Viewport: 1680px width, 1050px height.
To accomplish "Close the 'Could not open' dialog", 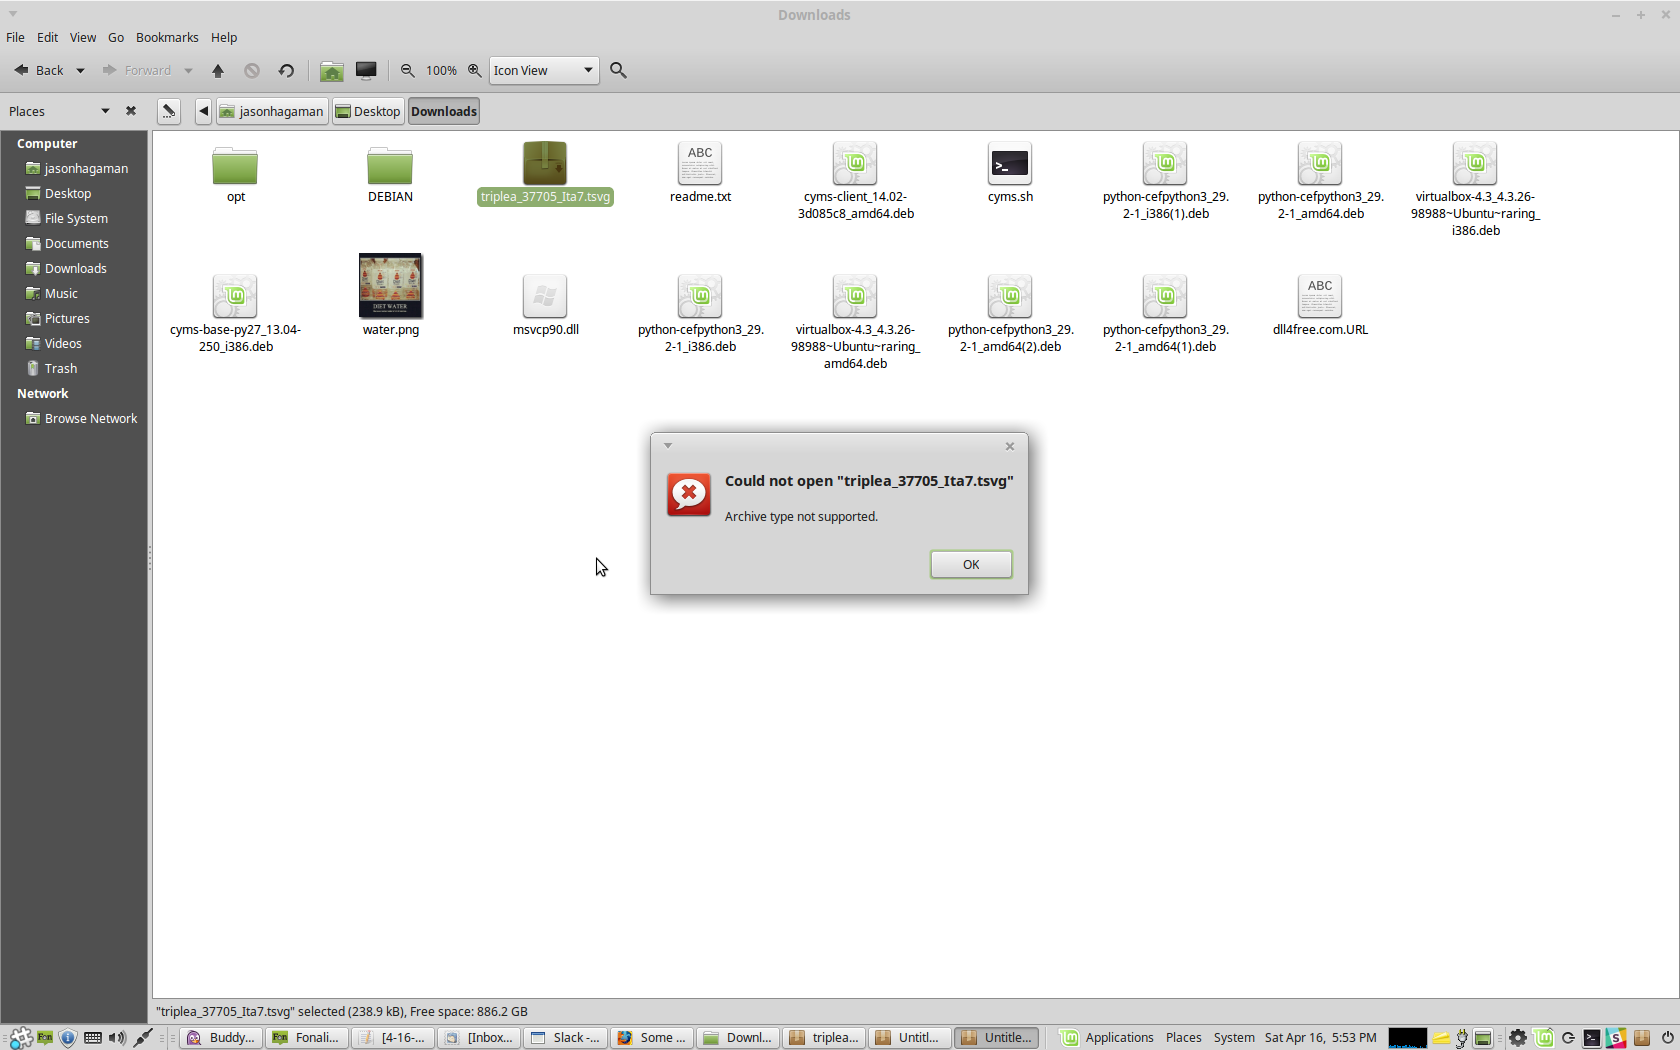I will click(x=1009, y=446).
